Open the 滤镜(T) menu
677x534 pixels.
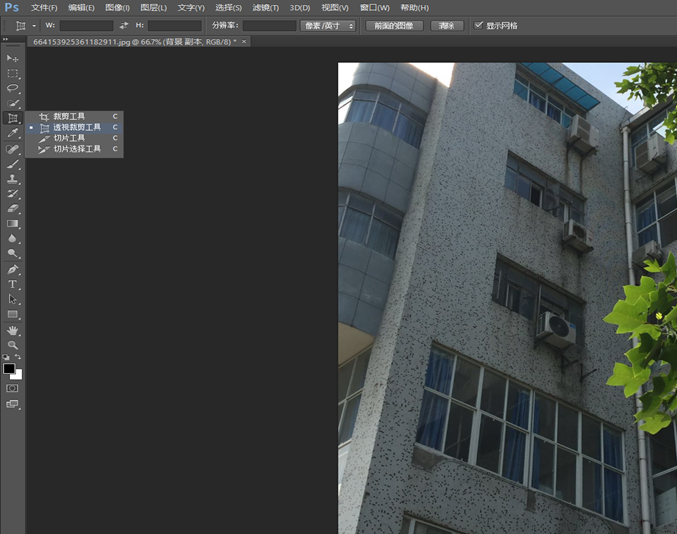265,7
